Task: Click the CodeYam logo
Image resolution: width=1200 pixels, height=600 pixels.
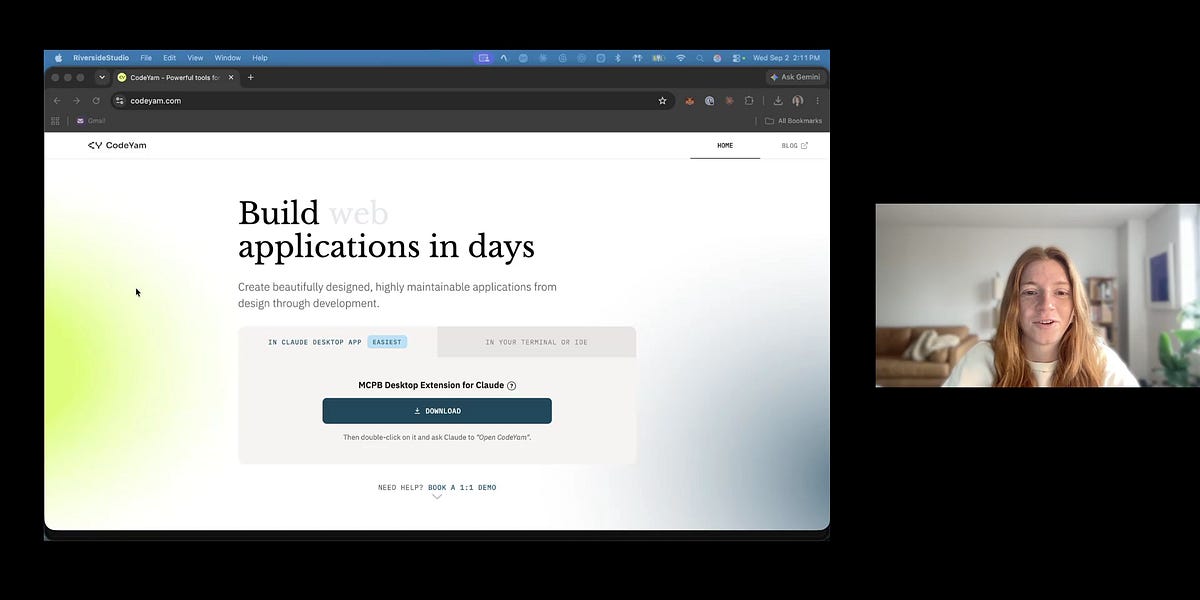Action: point(117,145)
